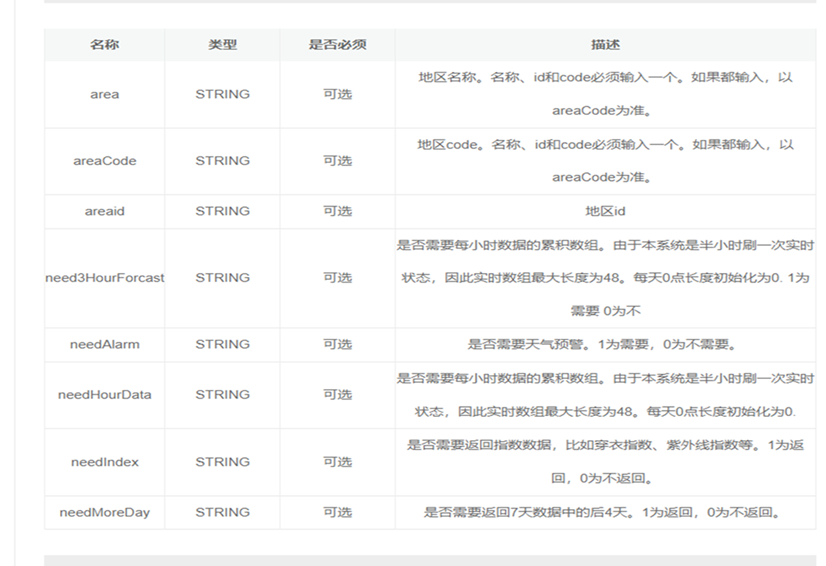Image resolution: width=826 pixels, height=566 pixels.
Task: Click STRING type in the areaid row
Action: pos(222,211)
